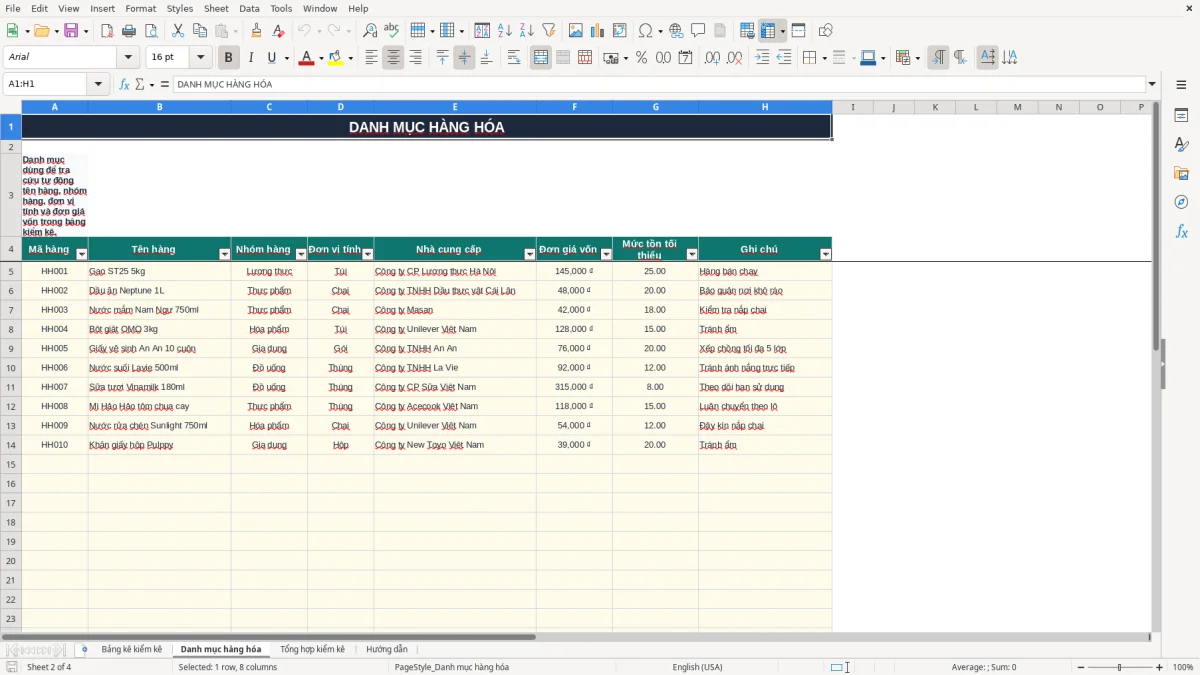Click the zoom slider in status bar

pos(1120,667)
